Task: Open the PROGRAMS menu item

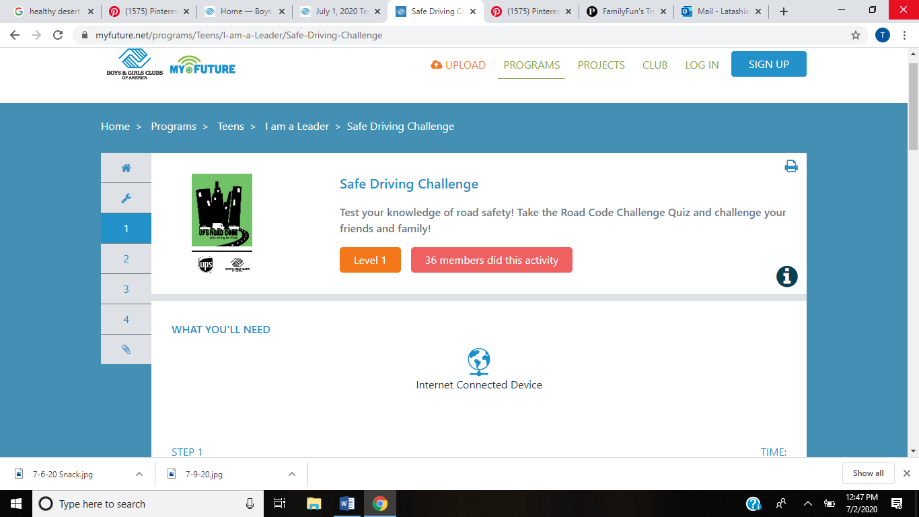Action: click(x=532, y=65)
